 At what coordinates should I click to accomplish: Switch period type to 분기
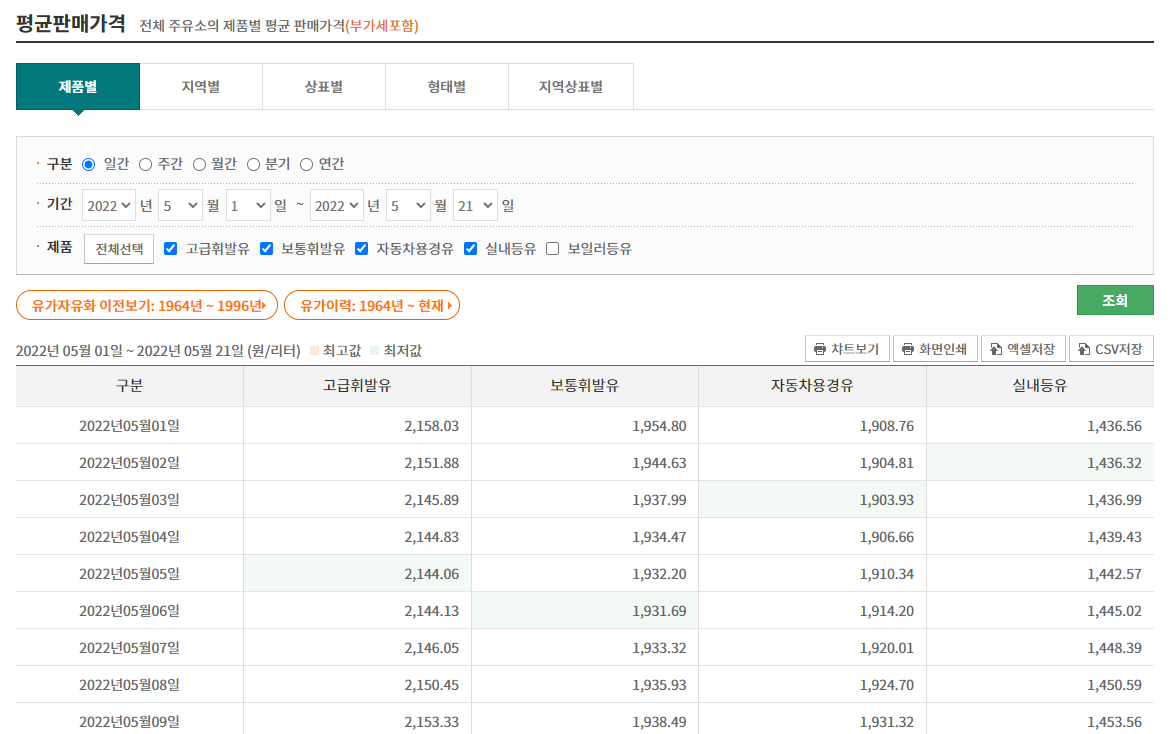[x=253, y=164]
